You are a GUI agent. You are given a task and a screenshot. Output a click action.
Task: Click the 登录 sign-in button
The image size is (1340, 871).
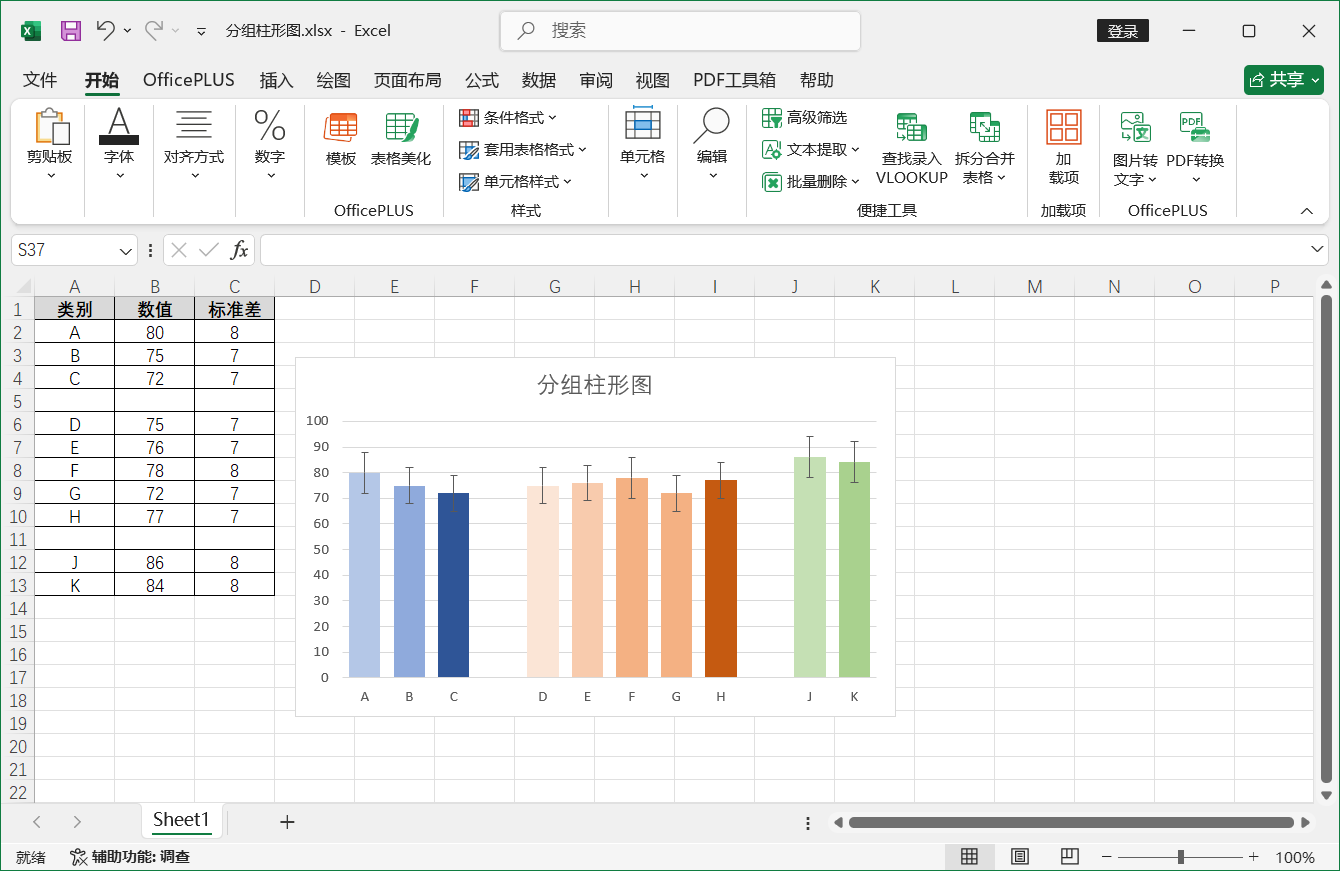(1122, 30)
